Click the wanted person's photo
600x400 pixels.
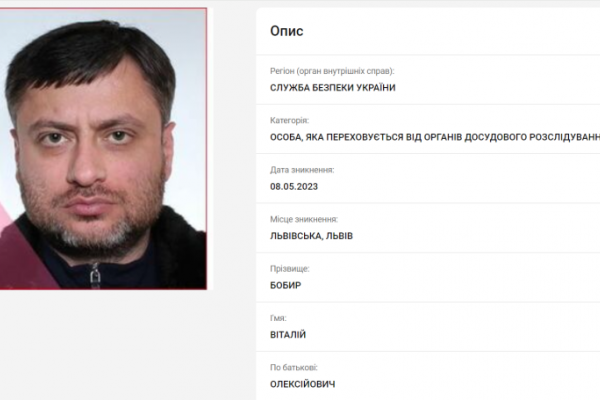pyautogui.click(x=103, y=149)
